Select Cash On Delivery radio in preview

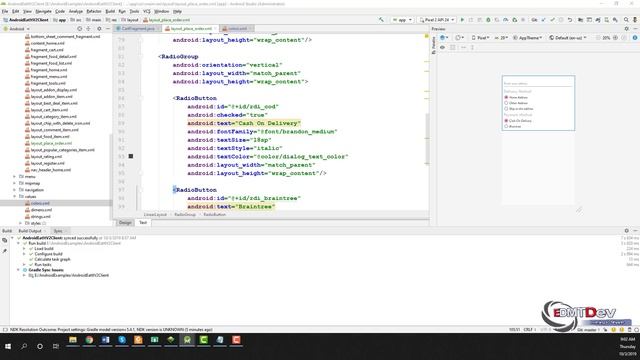coord(506,121)
